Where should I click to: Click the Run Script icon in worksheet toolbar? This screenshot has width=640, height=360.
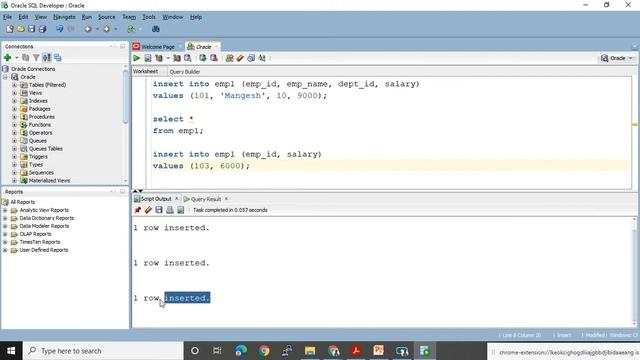tap(148, 58)
